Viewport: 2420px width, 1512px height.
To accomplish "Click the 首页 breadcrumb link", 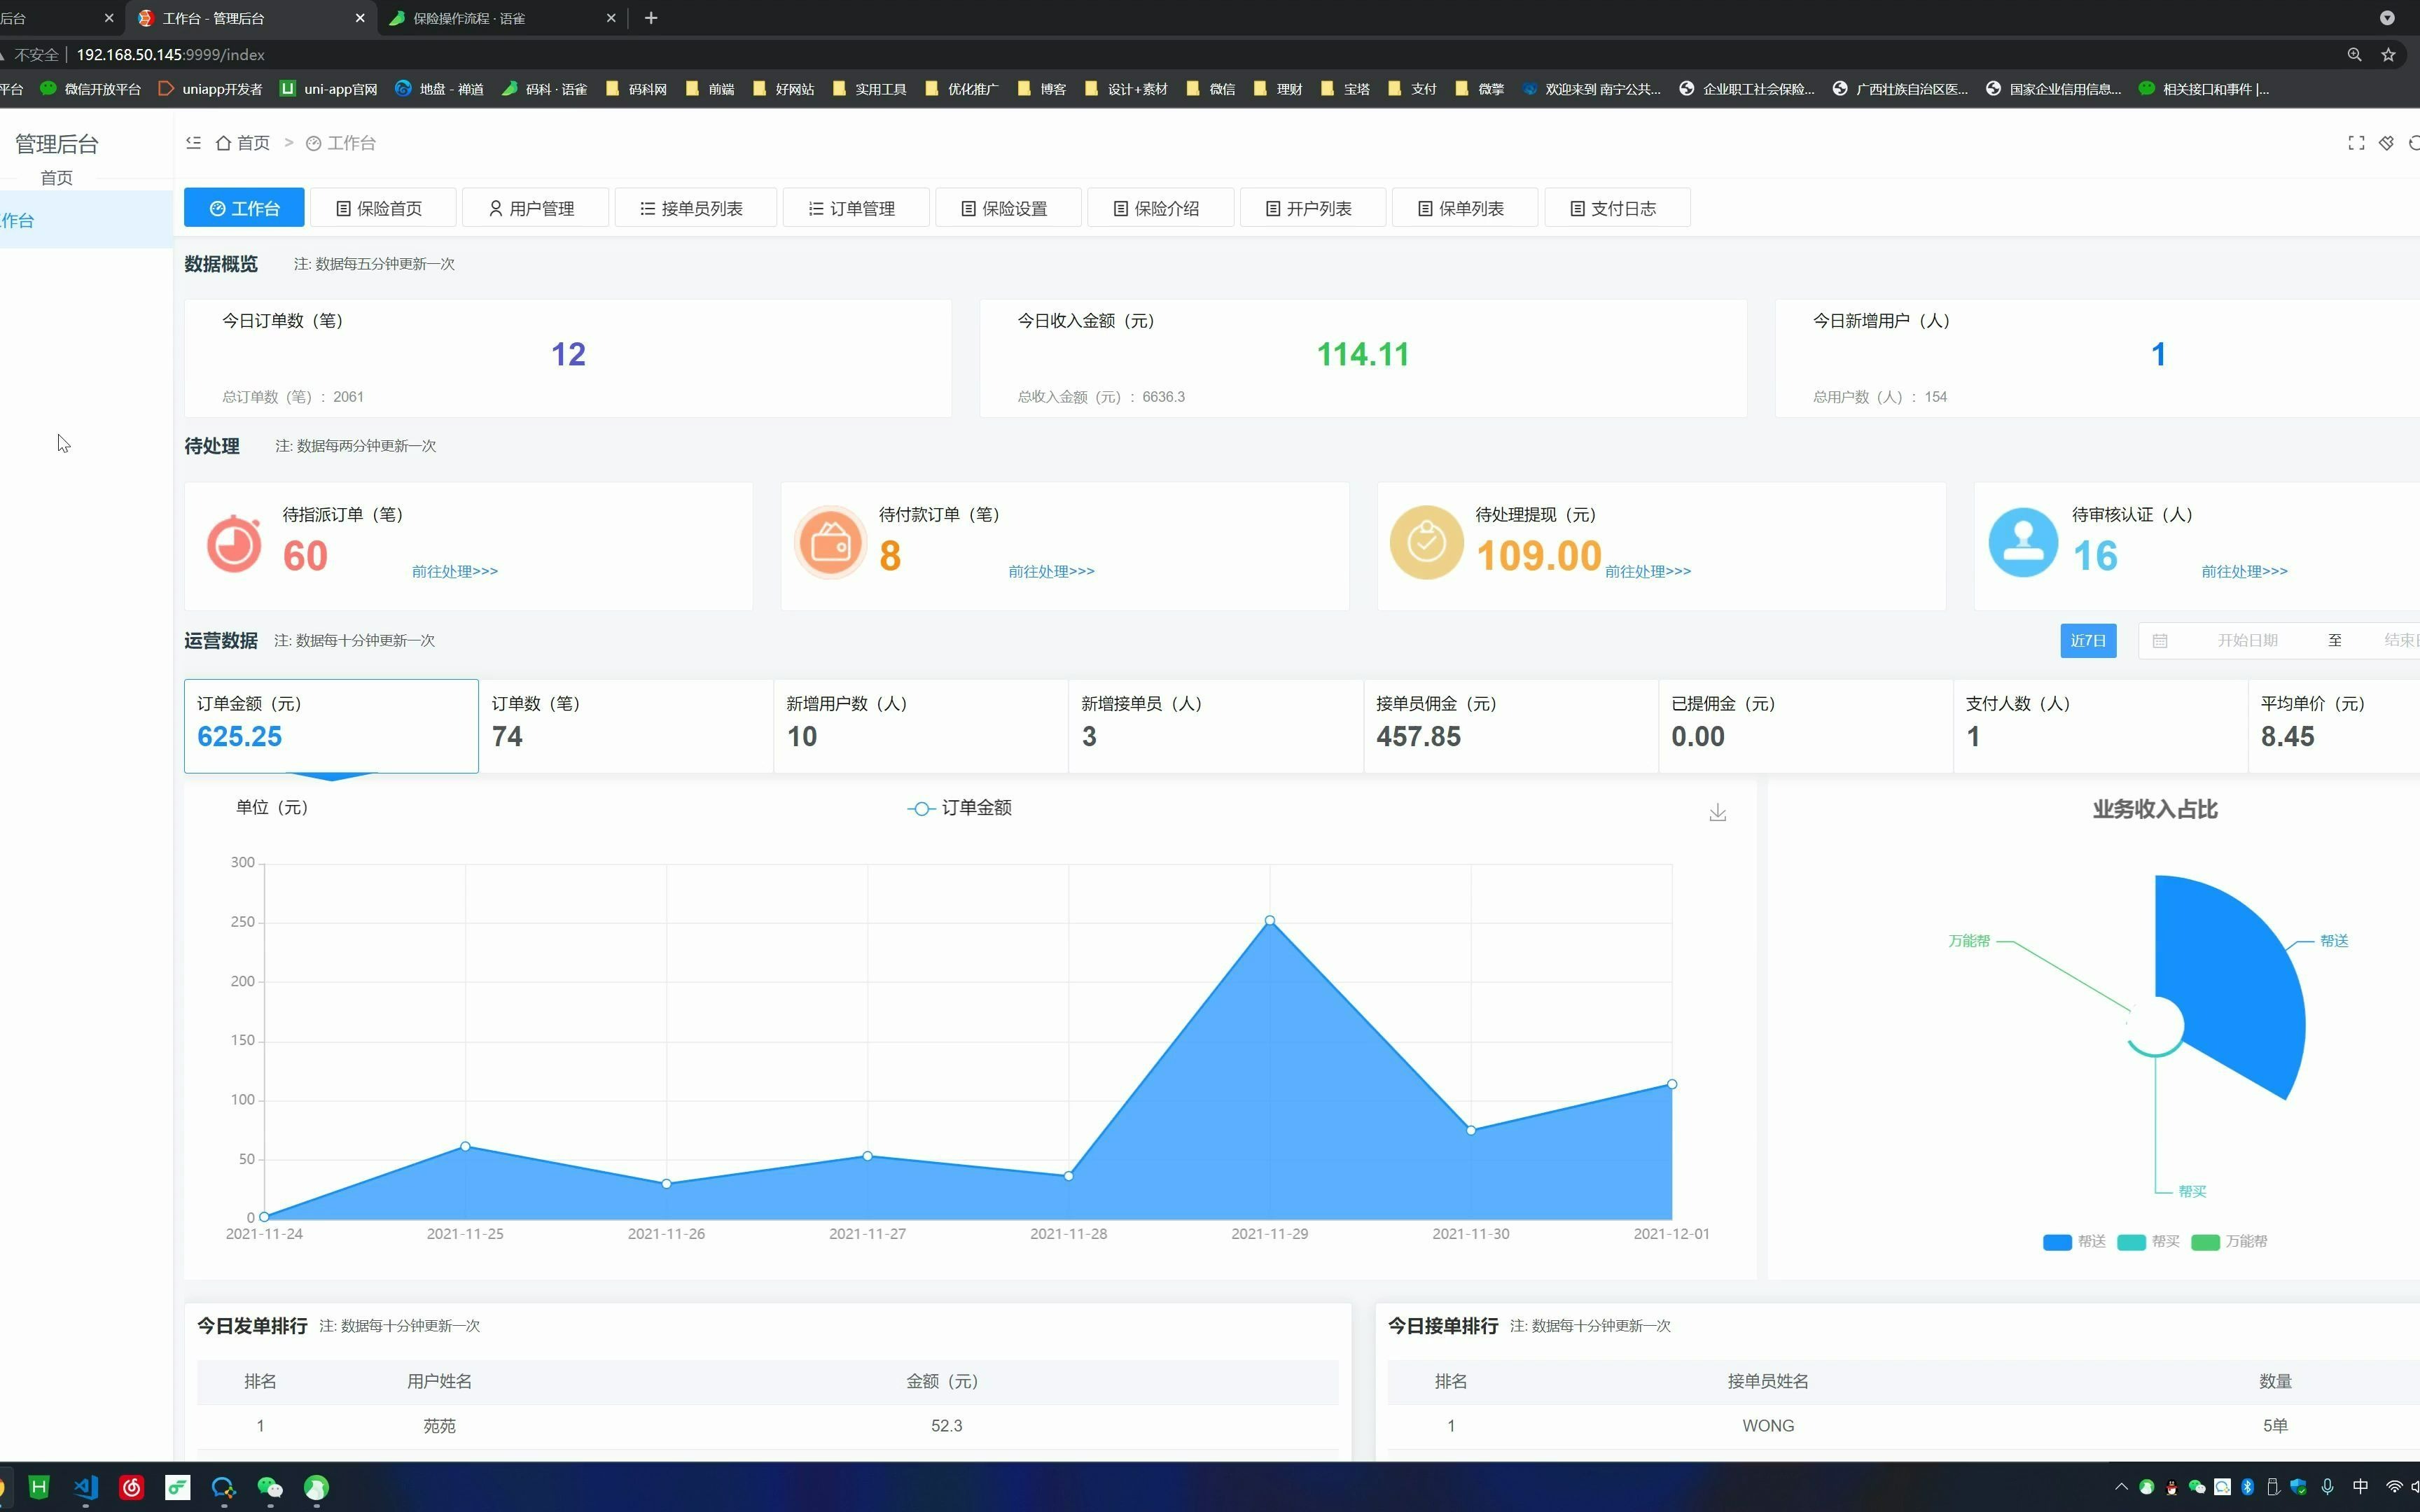I will click(x=243, y=143).
